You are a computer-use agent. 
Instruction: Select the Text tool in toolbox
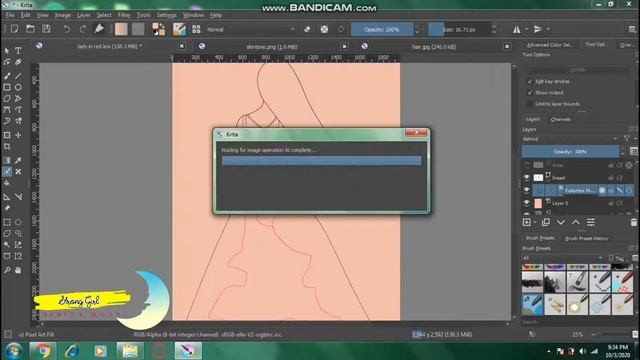18,51
